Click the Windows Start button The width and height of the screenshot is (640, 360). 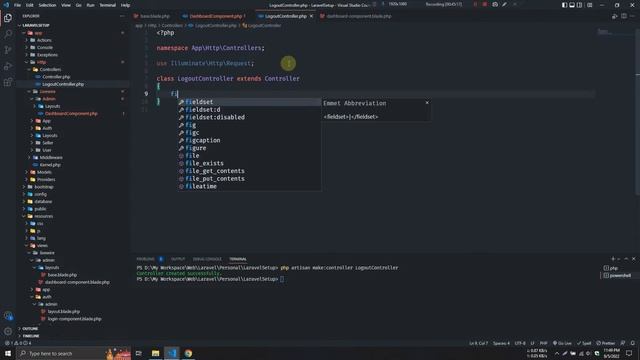8,353
